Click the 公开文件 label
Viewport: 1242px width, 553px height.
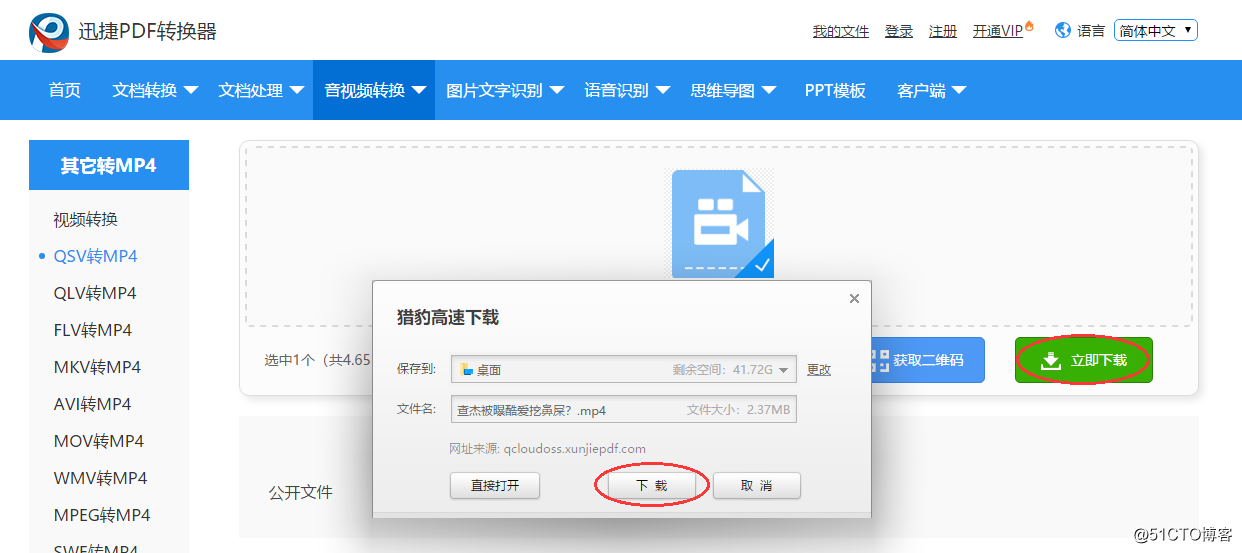point(300,492)
